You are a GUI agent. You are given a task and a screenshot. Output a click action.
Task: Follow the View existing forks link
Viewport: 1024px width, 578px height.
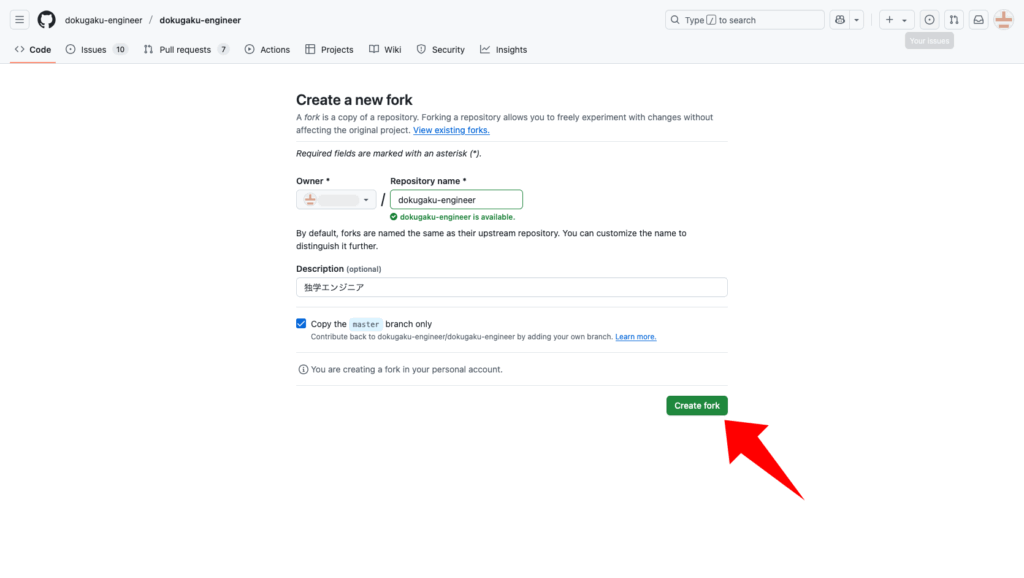451,130
